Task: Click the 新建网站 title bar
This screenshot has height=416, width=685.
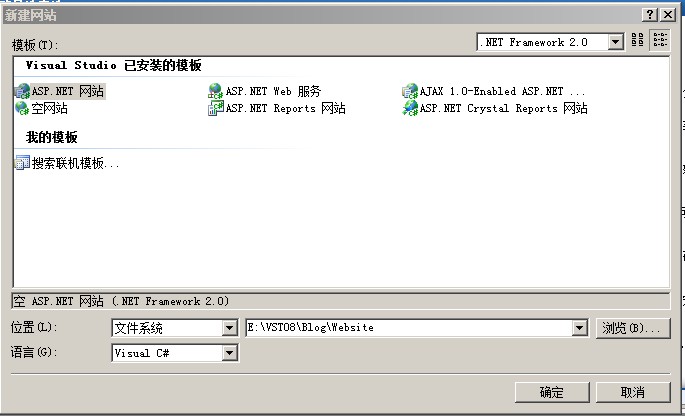Action: (x=321, y=15)
